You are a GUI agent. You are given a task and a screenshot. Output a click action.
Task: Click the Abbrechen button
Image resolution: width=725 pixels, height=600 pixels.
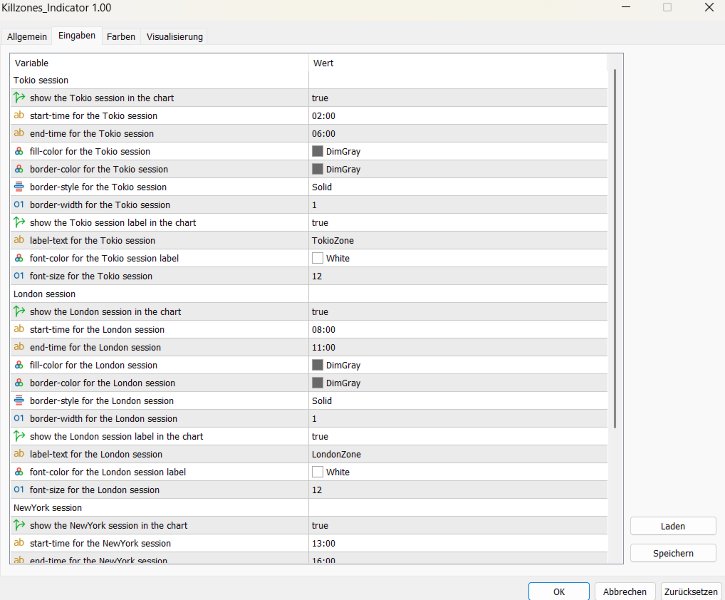[x=625, y=592]
